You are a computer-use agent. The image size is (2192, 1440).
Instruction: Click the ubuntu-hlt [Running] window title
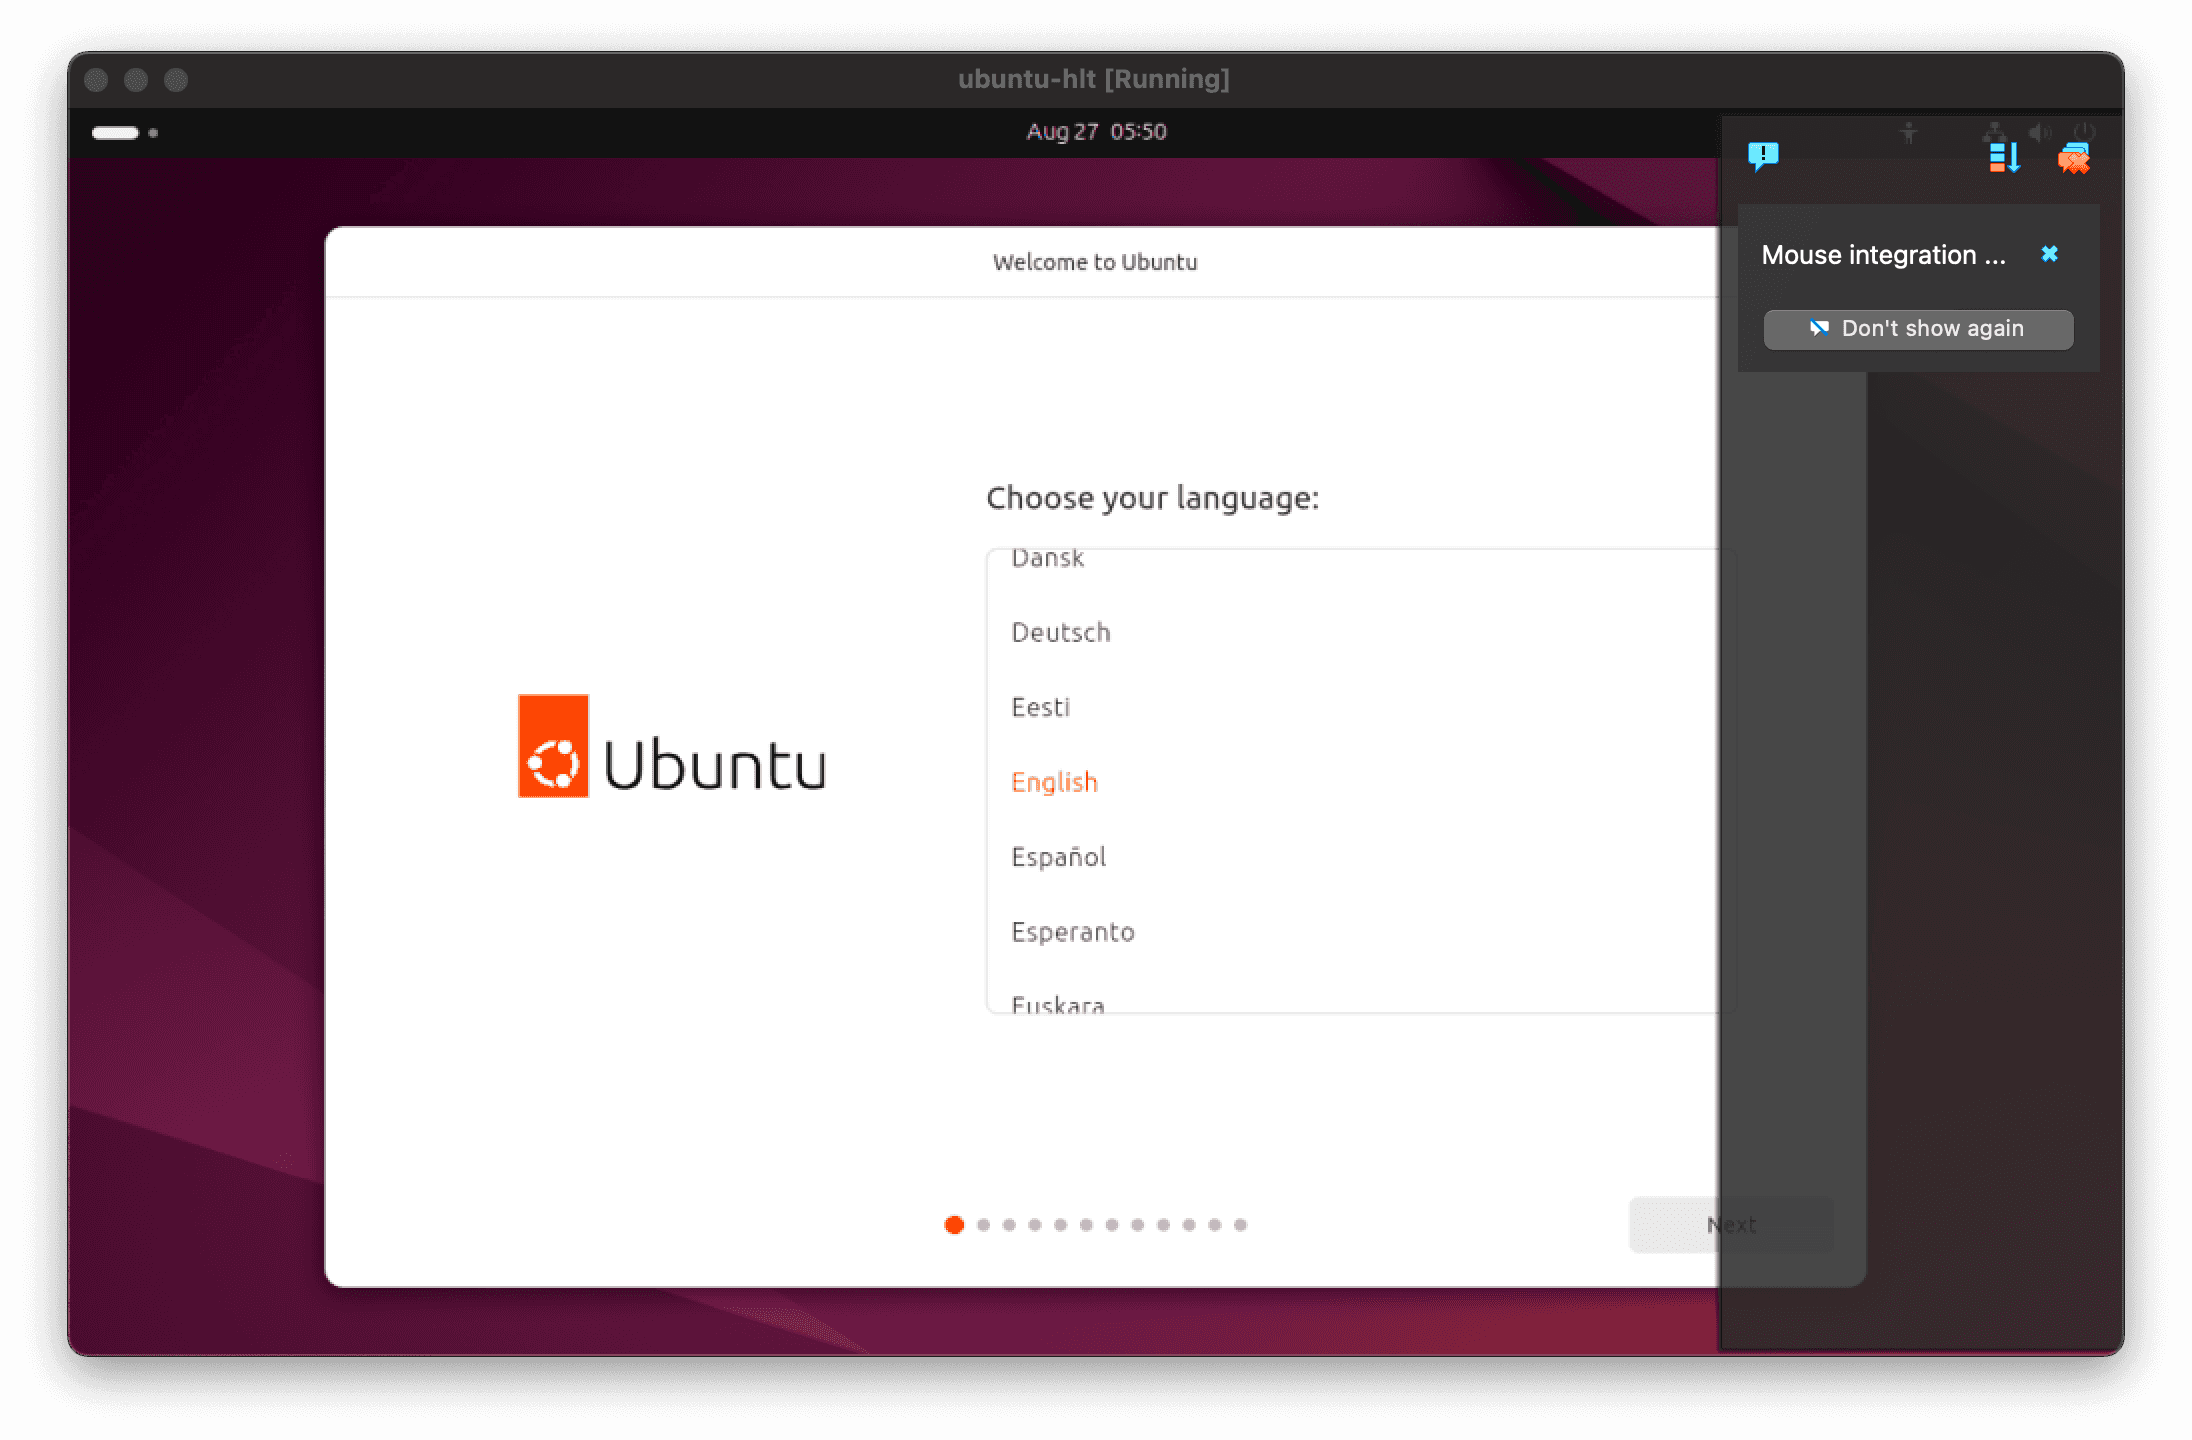click(1094, 79)
